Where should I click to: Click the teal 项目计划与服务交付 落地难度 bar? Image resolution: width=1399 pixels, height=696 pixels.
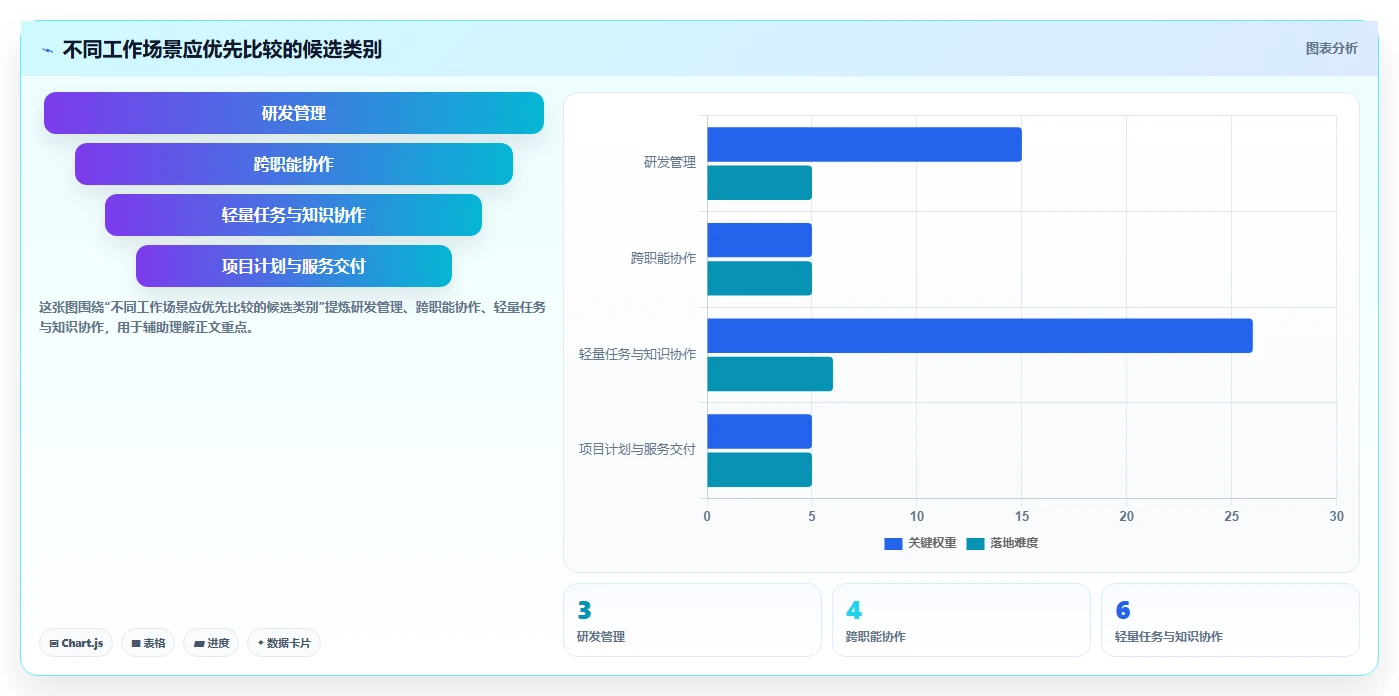point(759,470)
